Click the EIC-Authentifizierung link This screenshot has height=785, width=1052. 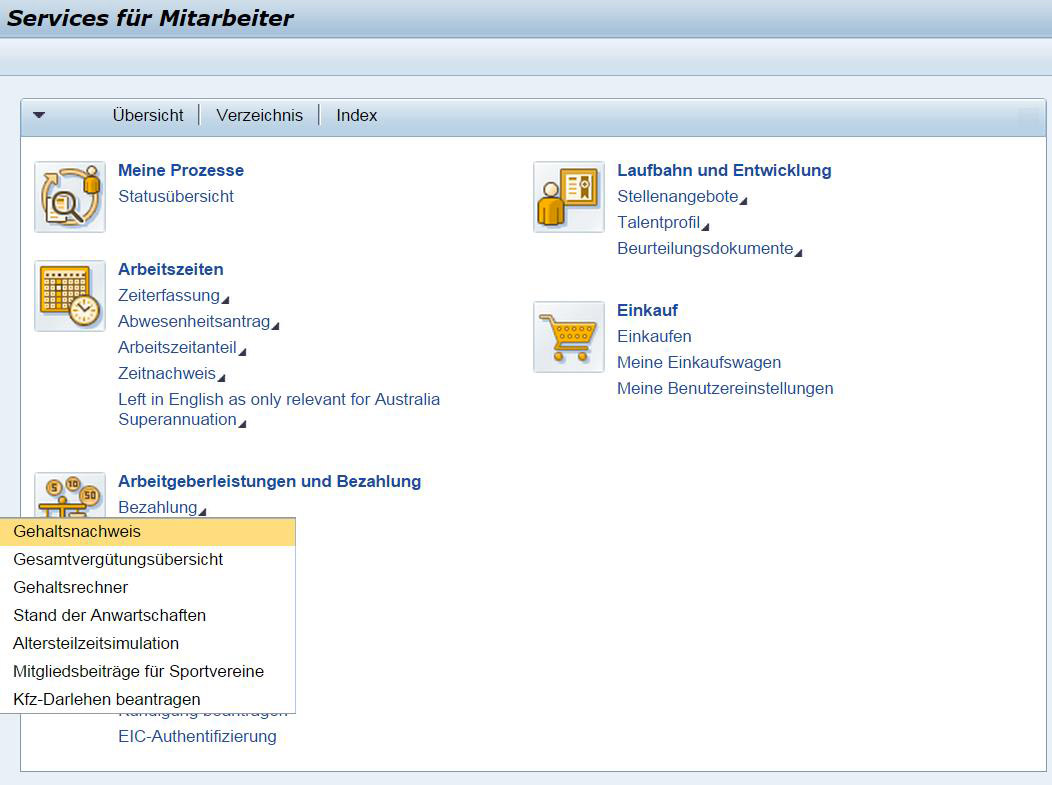pyautogui.click(x=197, y=737)
